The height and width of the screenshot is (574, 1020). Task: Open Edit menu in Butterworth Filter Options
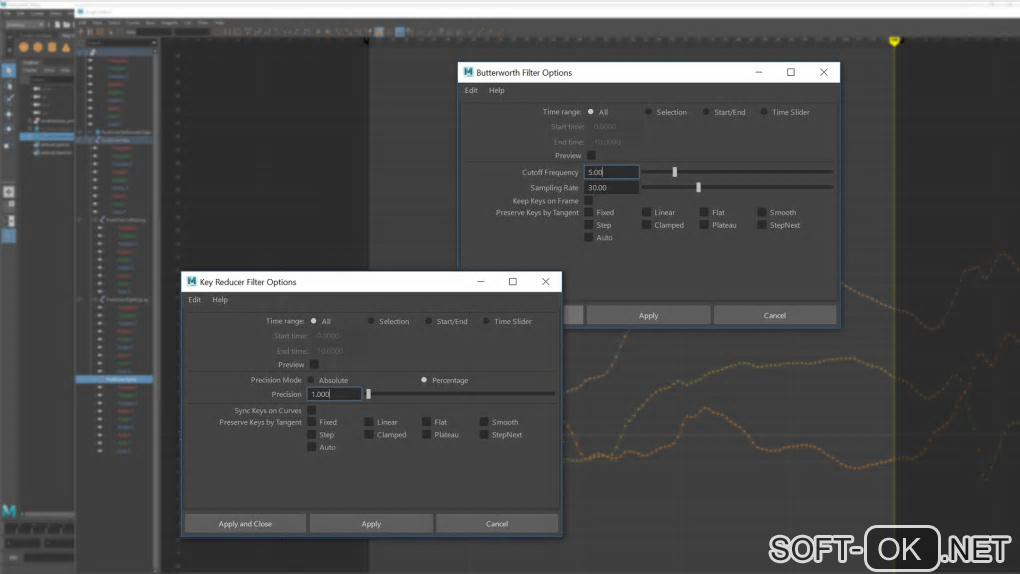(471, 90)
